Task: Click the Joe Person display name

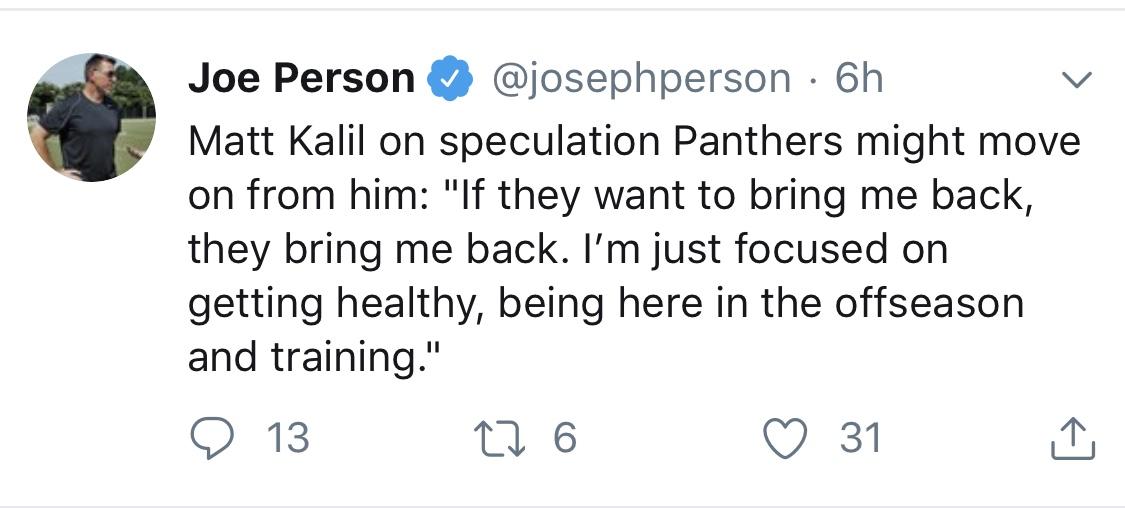Action: tap(301, 79)
